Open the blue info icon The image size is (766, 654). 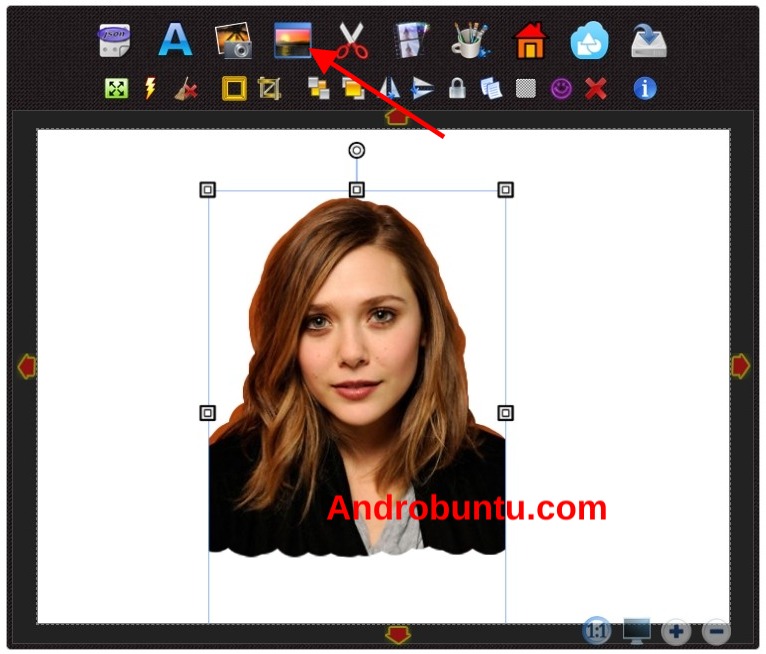pos(645,88)
